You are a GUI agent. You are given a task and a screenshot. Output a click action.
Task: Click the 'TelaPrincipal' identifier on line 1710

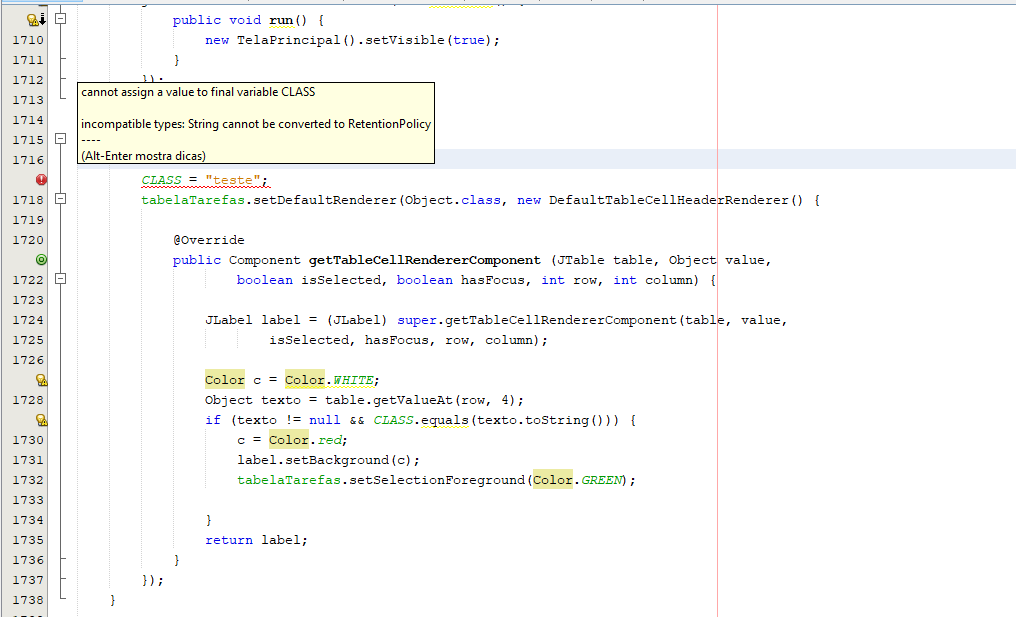click(x=288, y=40)
